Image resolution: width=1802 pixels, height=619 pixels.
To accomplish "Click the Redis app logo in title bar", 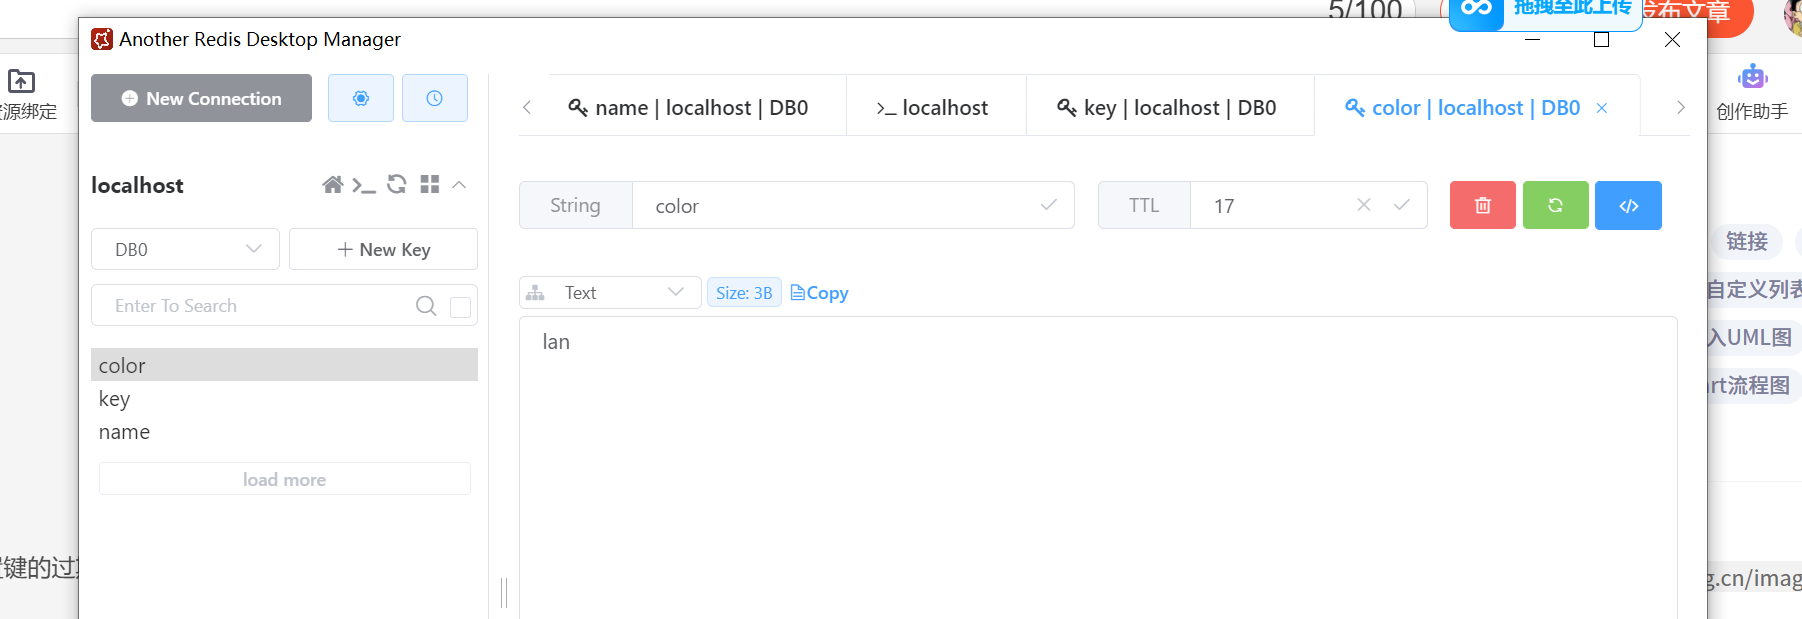I will (102, 39).
